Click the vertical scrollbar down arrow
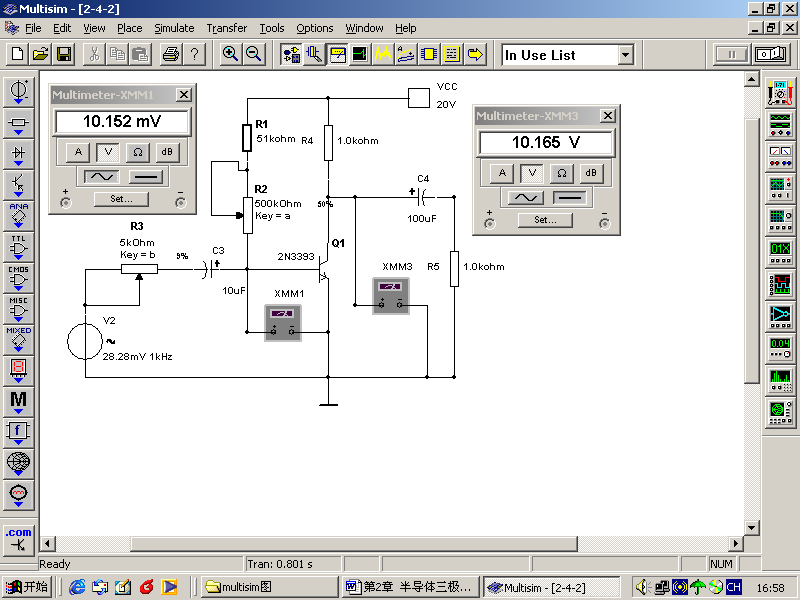The width and height of the screenshot is (800, 600). pyautogui.click(x=752, y=528)
